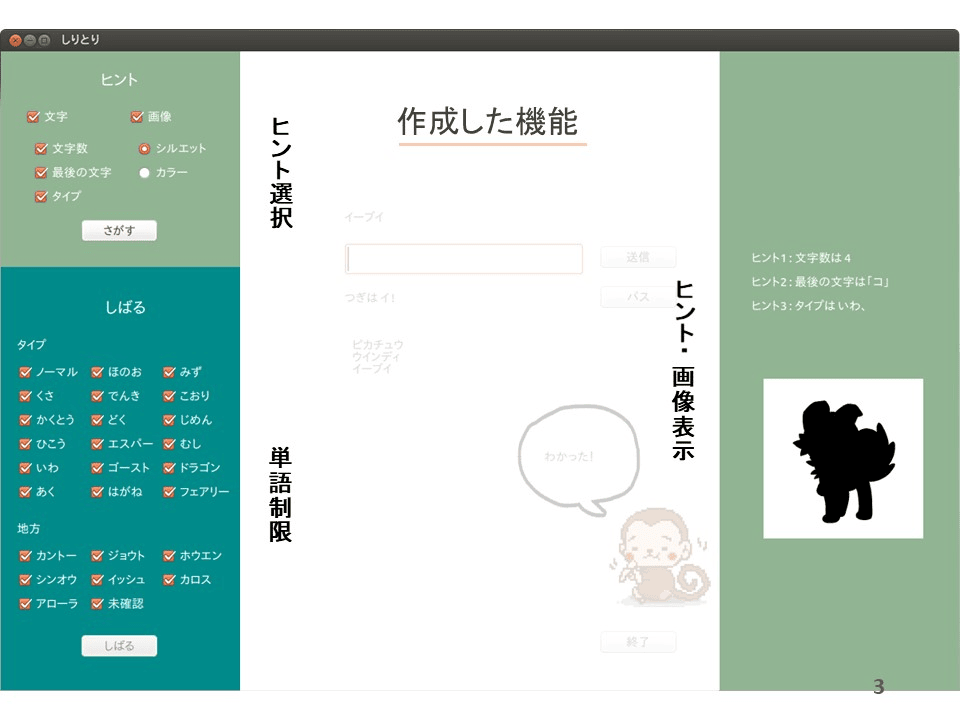Click the ヒント1 文字数は4 text
960x720 pixels.
pos(801,258)
